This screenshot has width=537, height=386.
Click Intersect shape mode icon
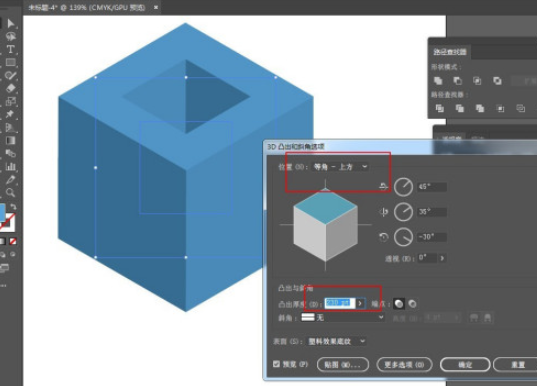[477, 81]
